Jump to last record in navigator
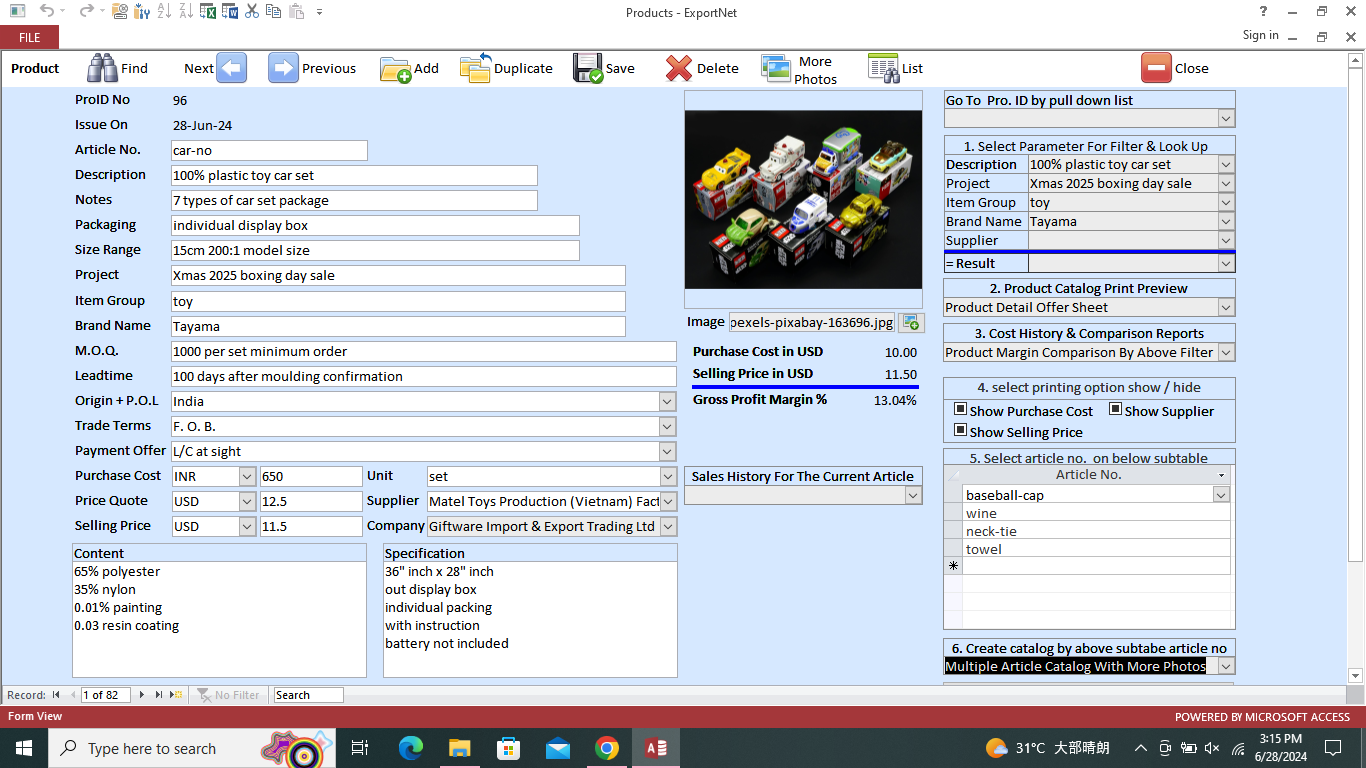This screenshot has width=1366, height=768. (x=158, y=694)
